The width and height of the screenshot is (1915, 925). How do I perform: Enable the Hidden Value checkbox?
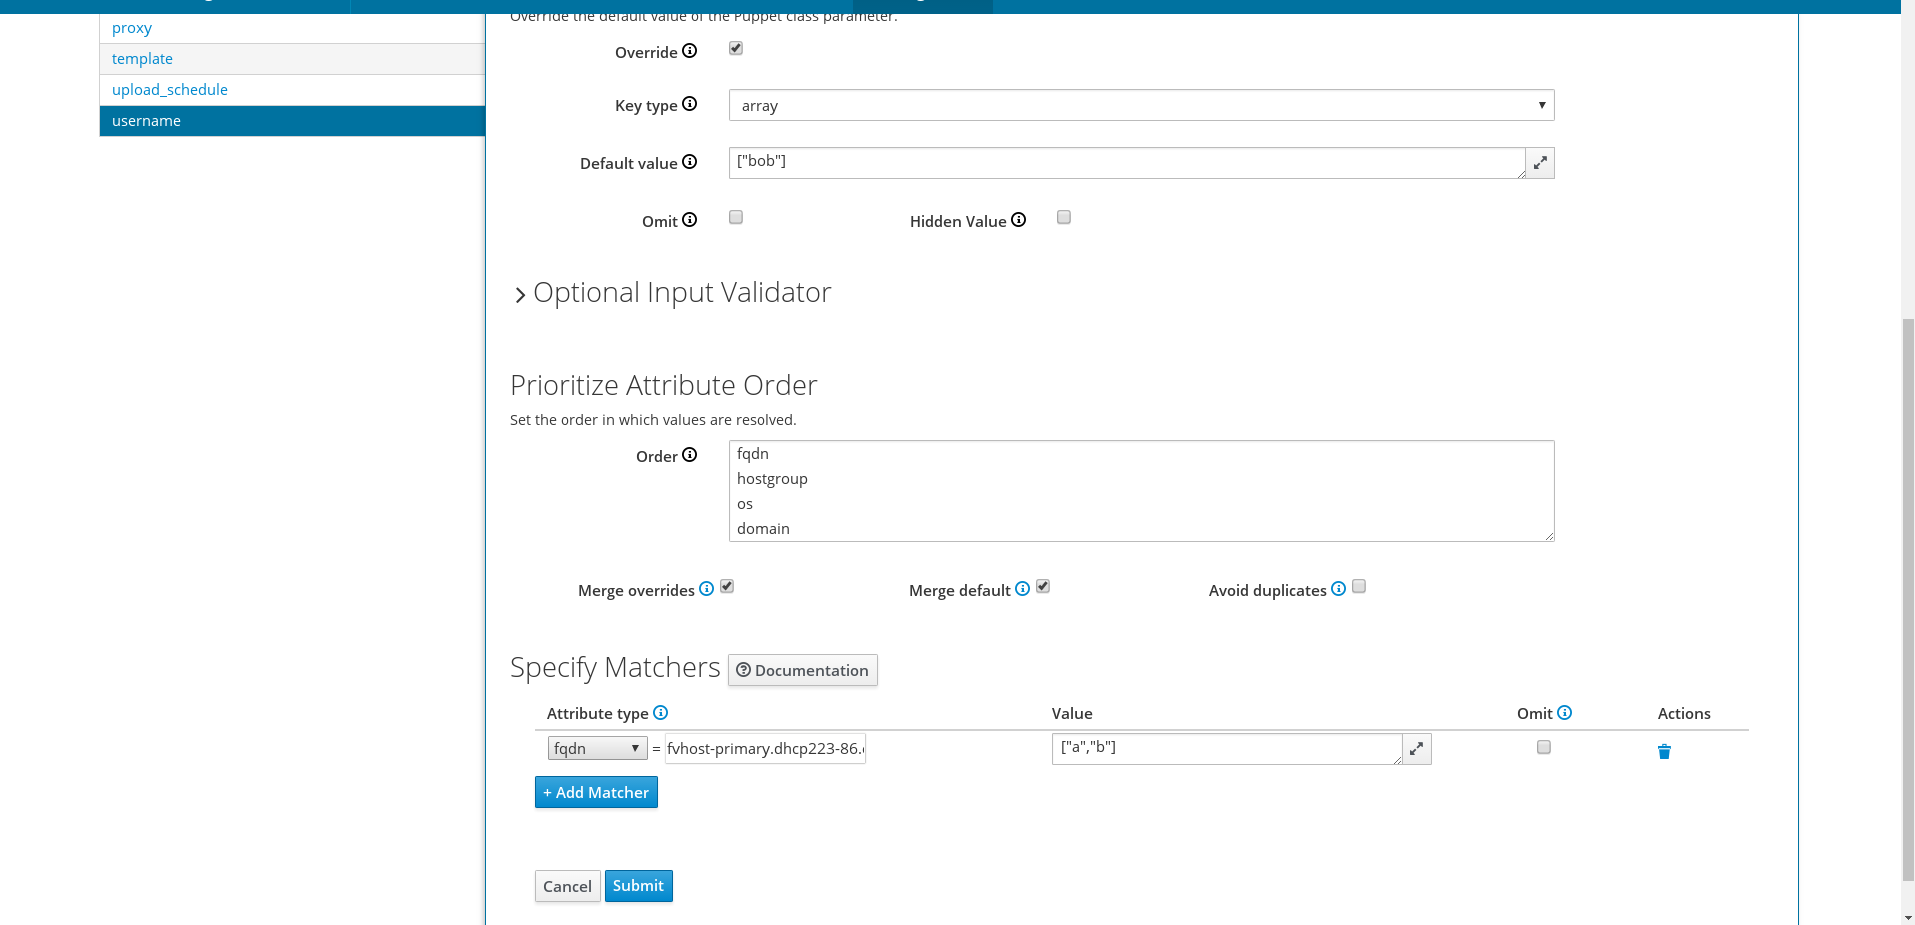tap(1064, 217)
